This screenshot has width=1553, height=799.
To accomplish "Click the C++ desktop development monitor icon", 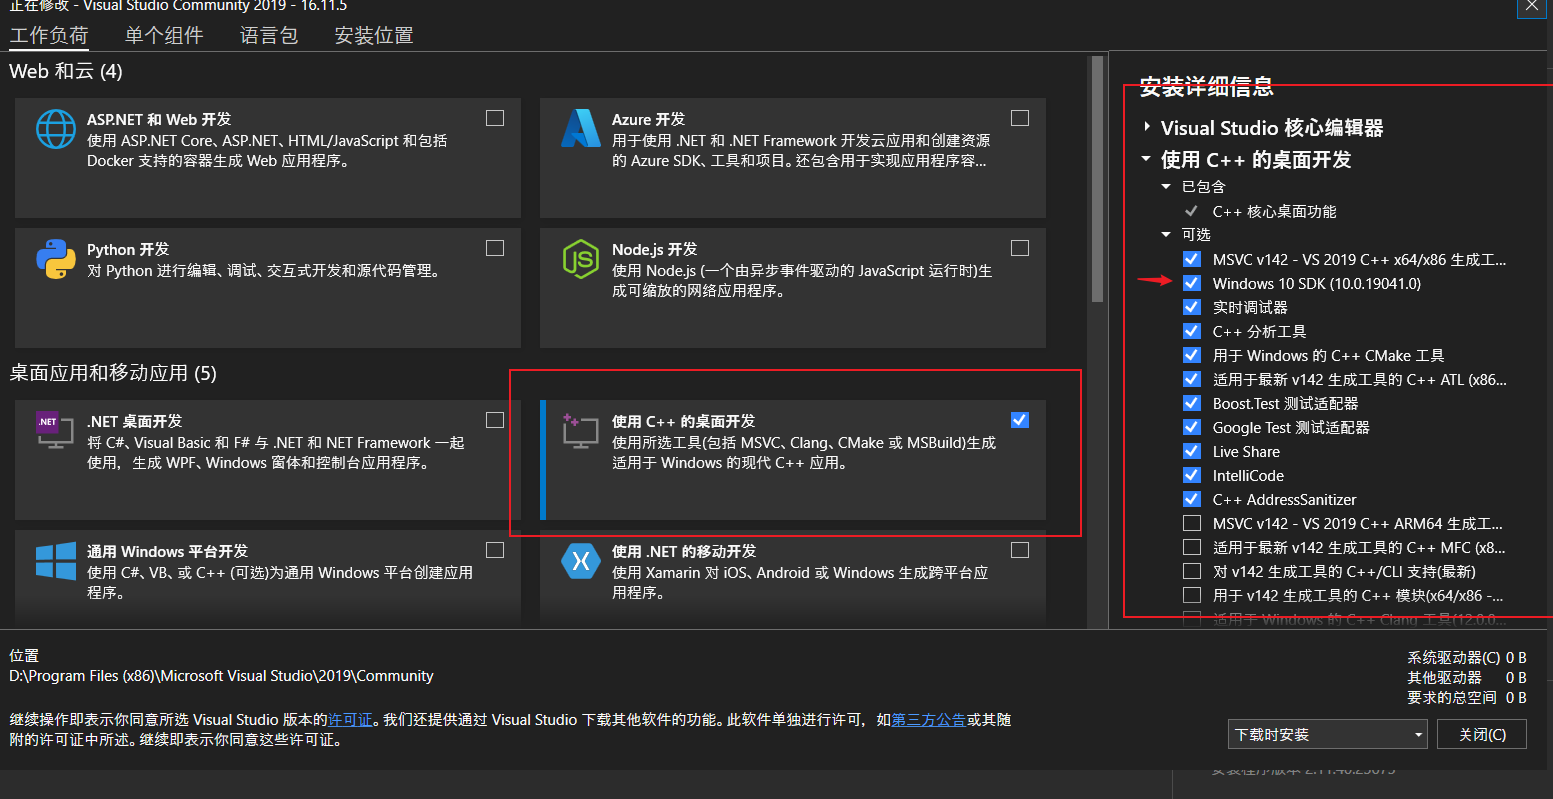I will (x=580, y=431).
